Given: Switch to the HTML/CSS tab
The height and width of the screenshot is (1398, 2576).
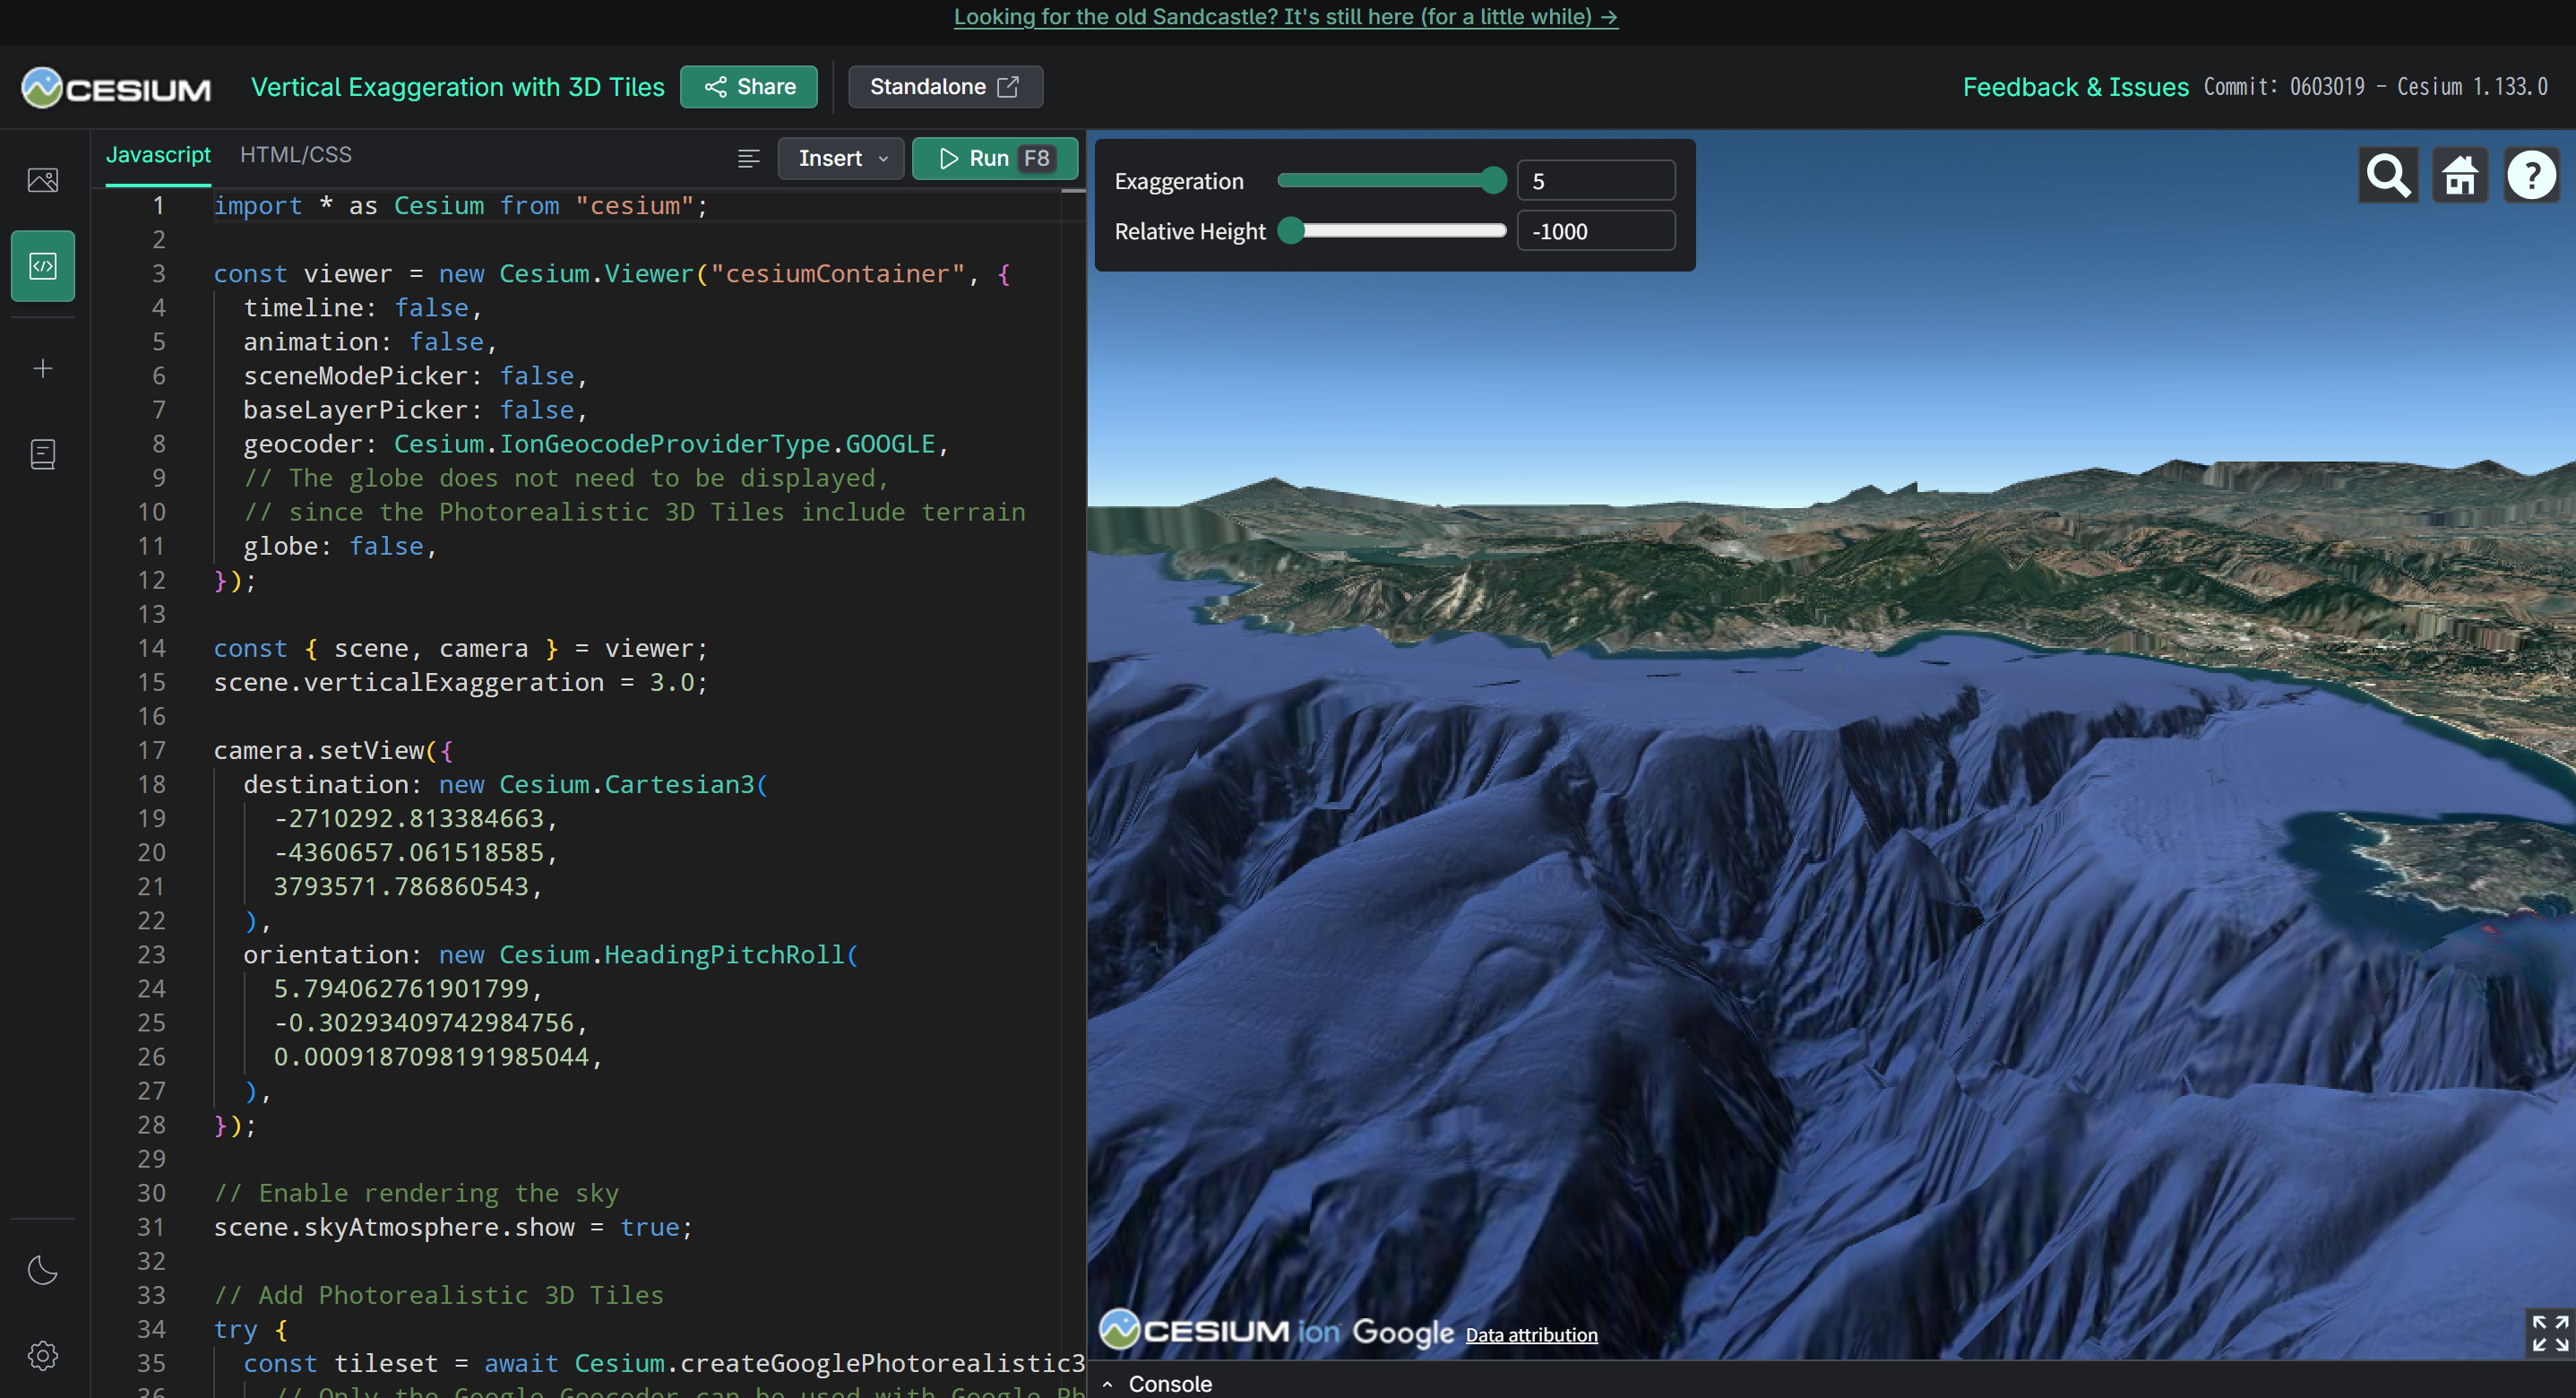Looking at the screenshot, I should (295, 155).
